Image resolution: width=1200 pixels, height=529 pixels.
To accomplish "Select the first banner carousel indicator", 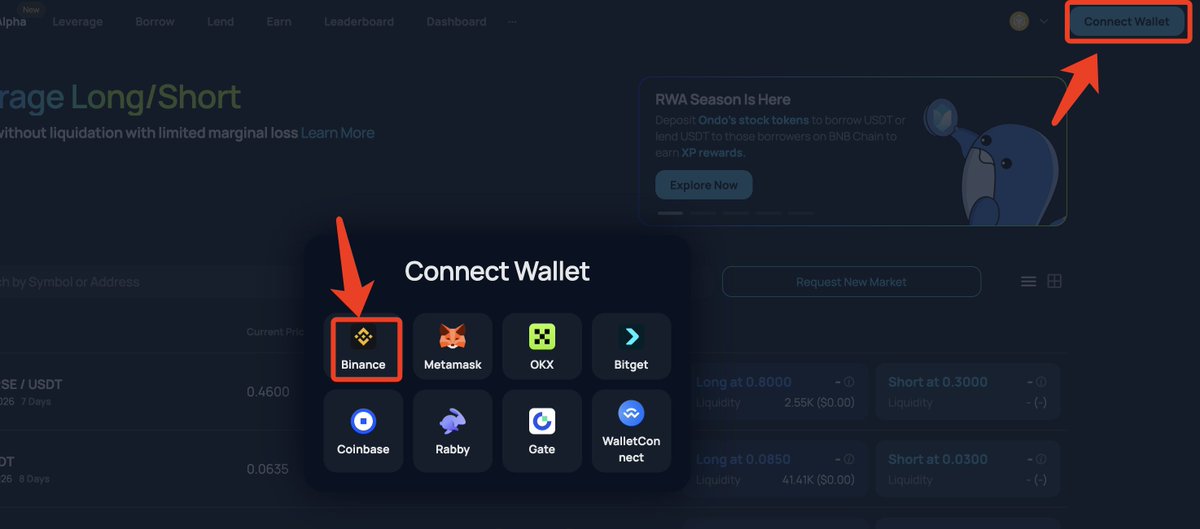I will 670,213.
